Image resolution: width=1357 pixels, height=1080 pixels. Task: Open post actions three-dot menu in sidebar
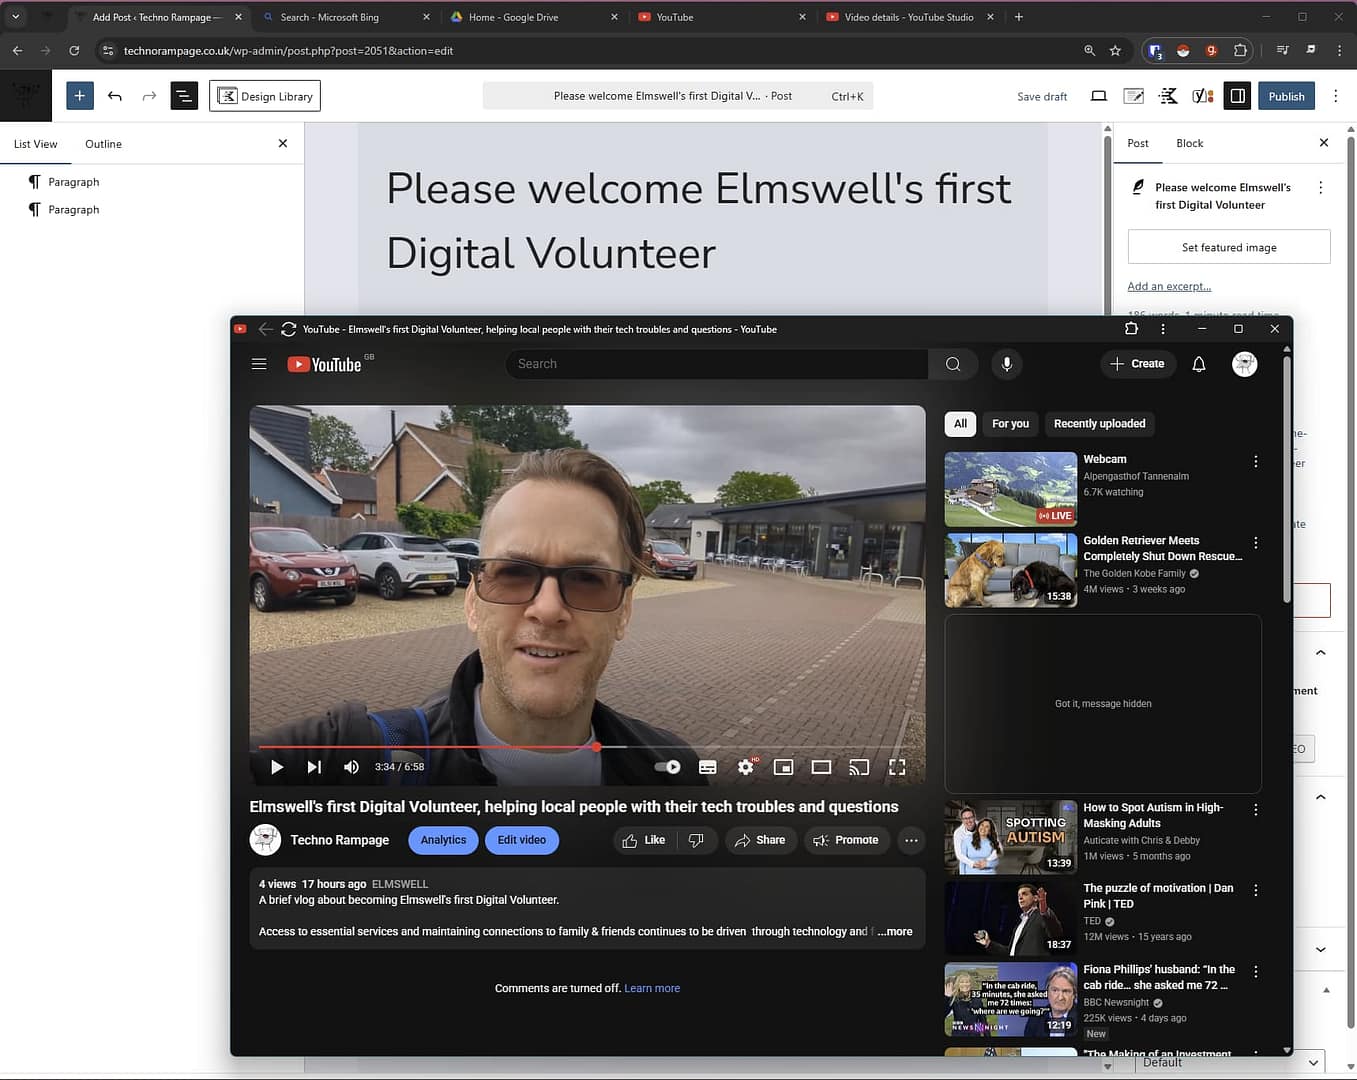(1320, 187)
